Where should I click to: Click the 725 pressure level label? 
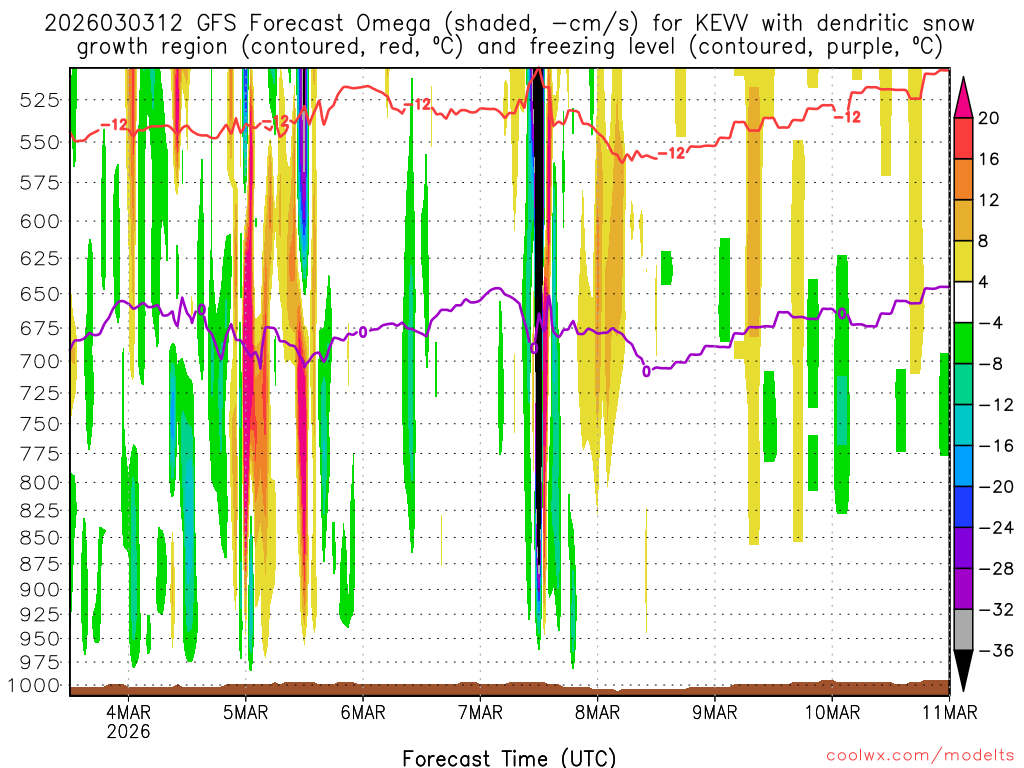pos(39,393)
